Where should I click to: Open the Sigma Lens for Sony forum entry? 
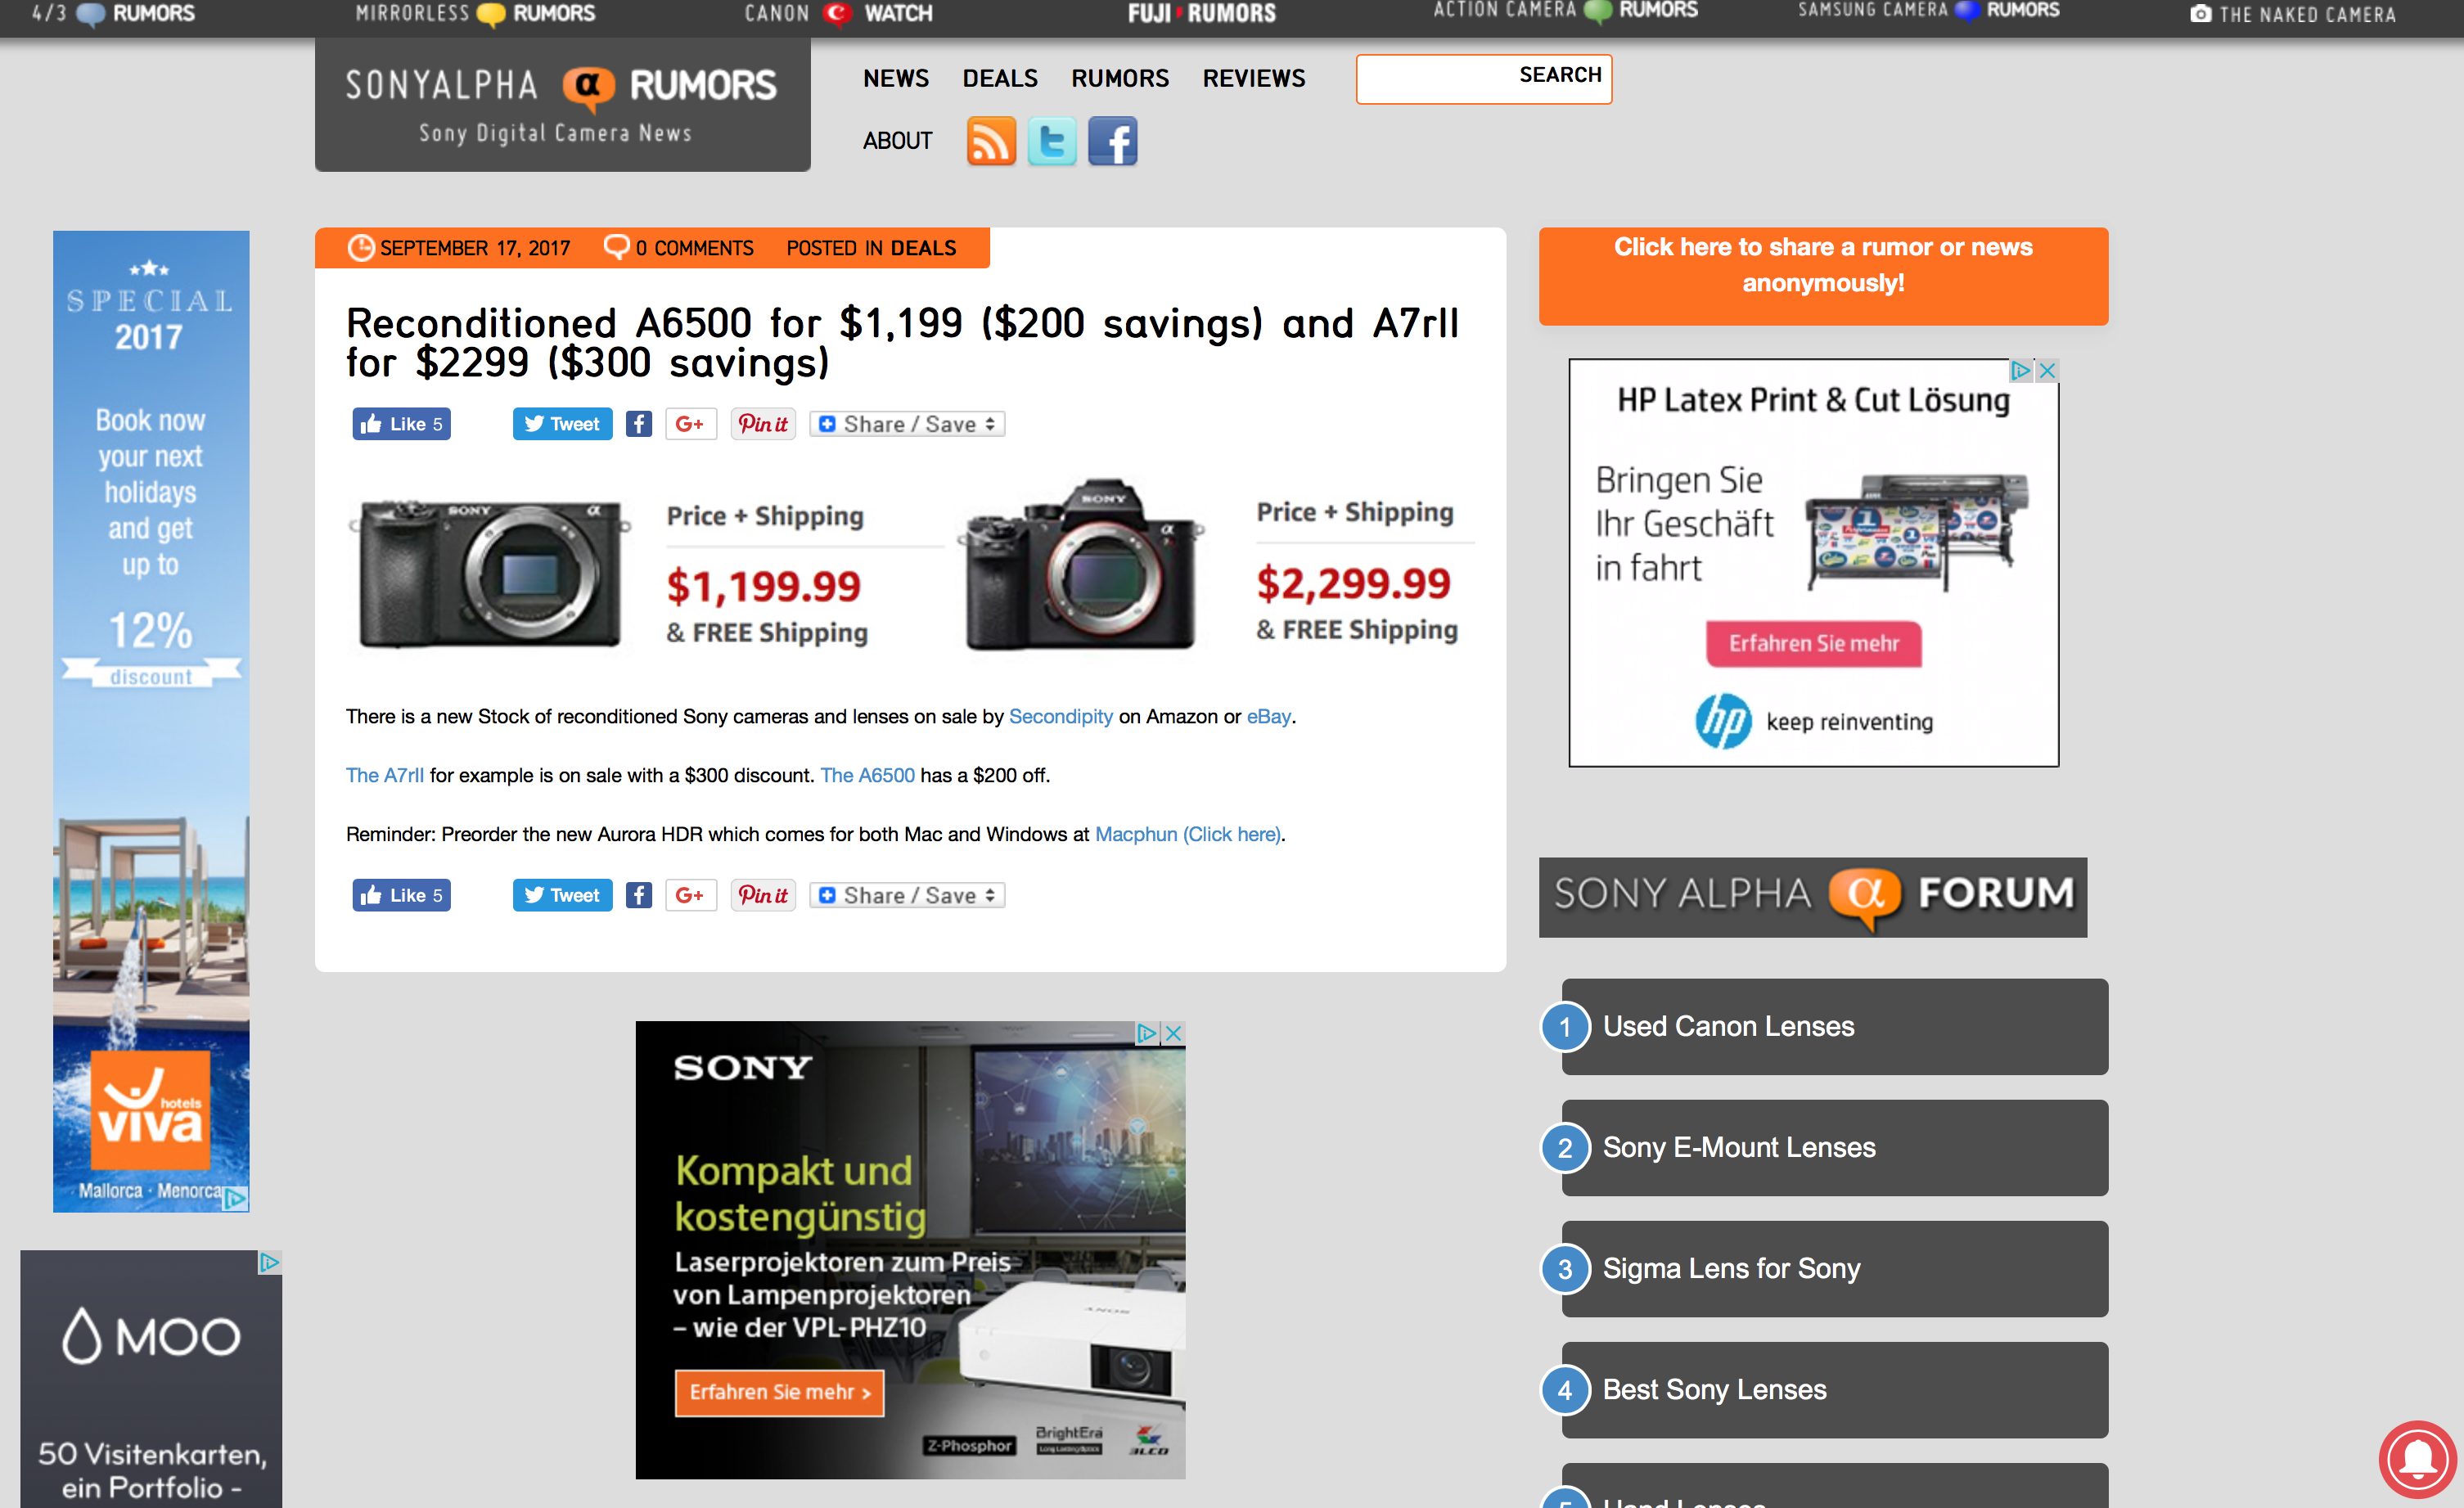pos(1732,1268)
